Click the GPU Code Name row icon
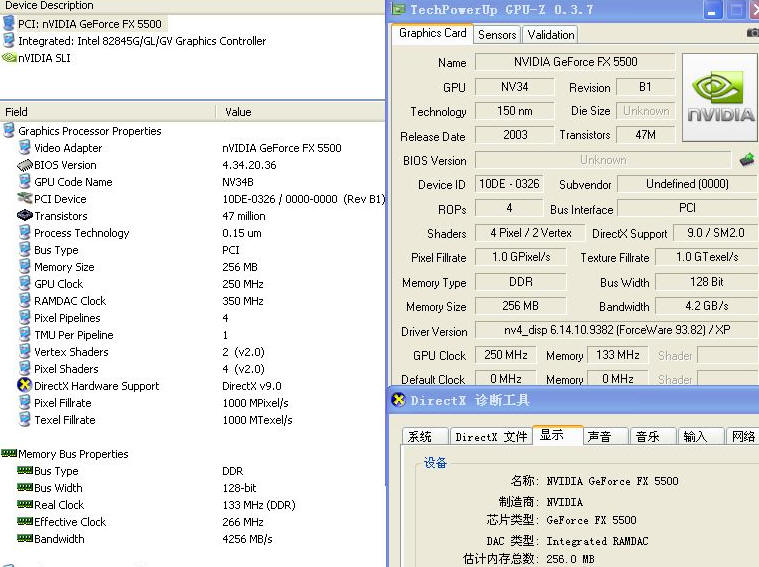The height and width of the screenshot is (567, 759). pos(25,181)
